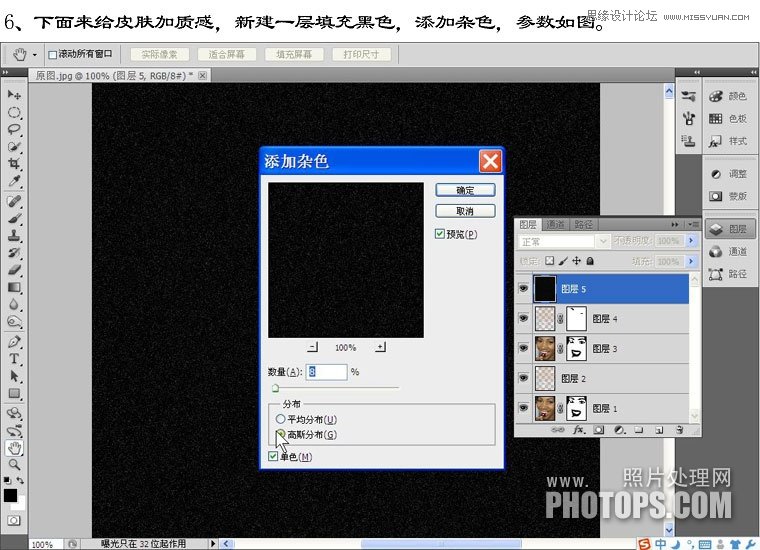Open the status bar info arrow menu

[x=212, y=544]
